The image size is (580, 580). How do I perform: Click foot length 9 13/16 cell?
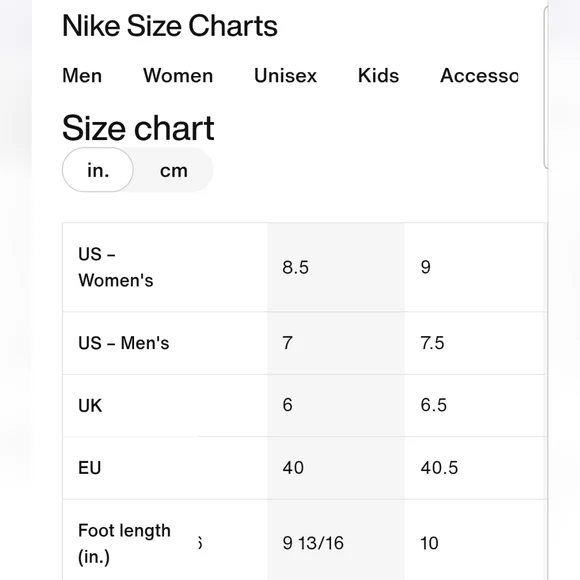coord(336,540)
